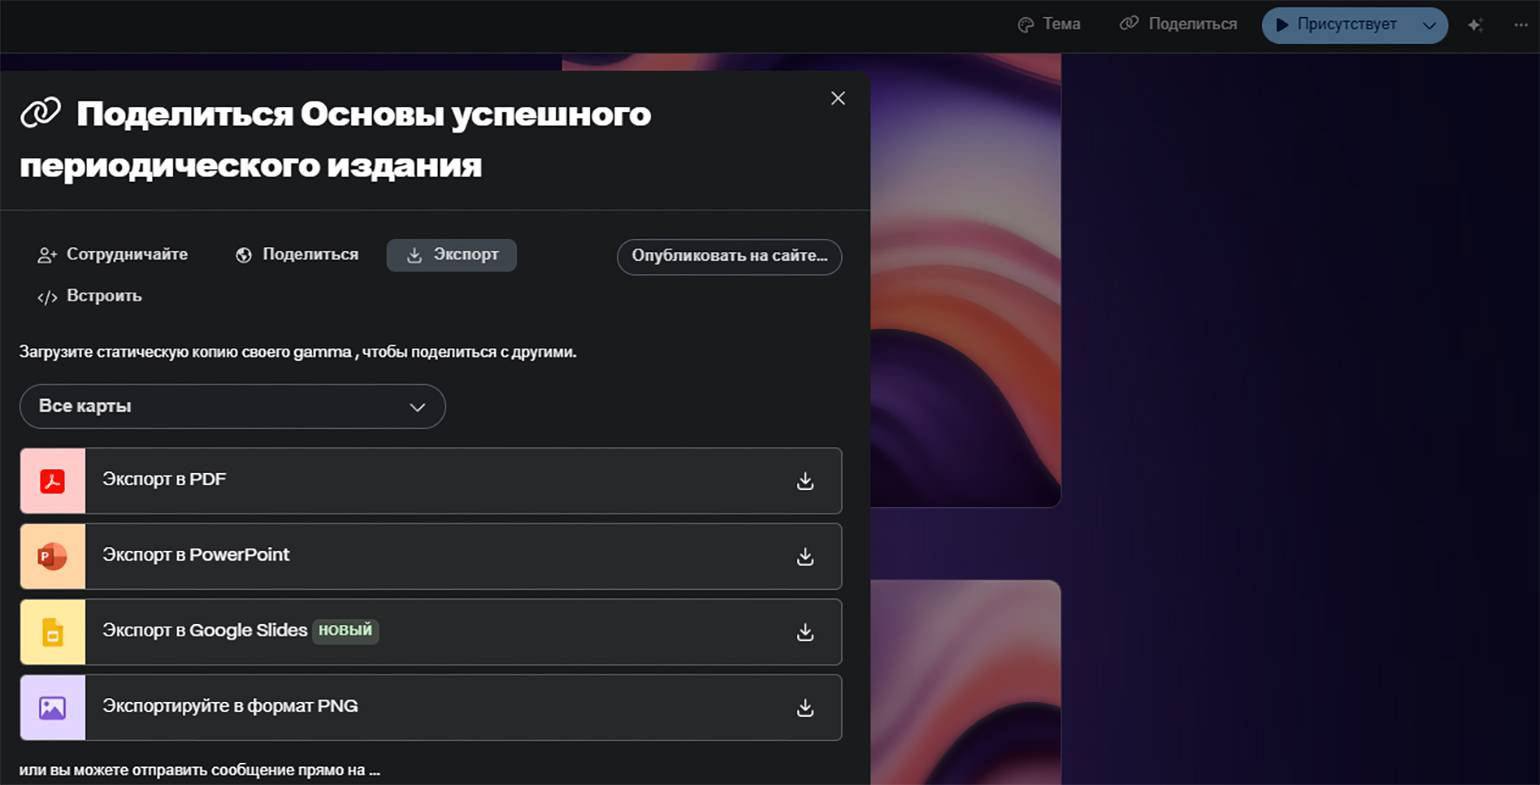Viewport: 1540px width, 785px height.
Task: Choose Экспортируйте в формат PNG row
Action: pyautogui.click(x=431, y=708)
